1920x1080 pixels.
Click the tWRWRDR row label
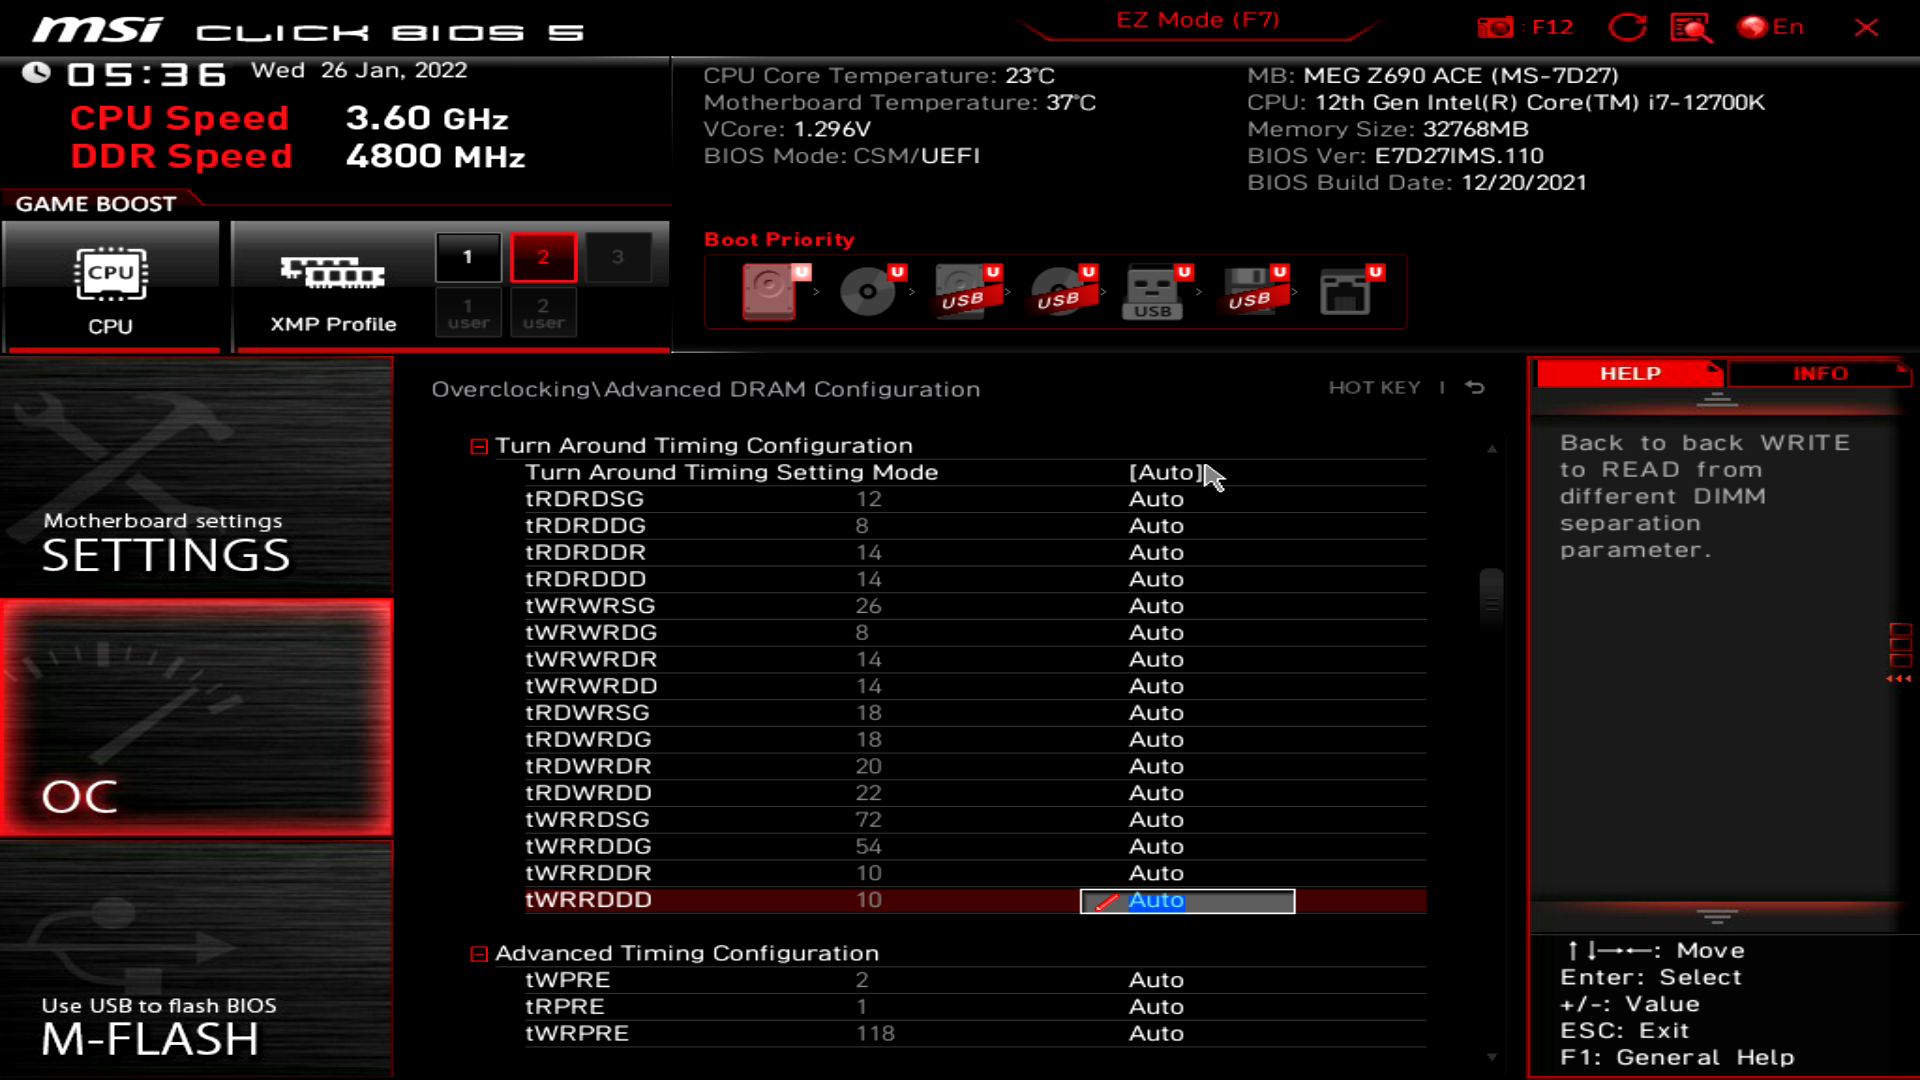point(591,660)
